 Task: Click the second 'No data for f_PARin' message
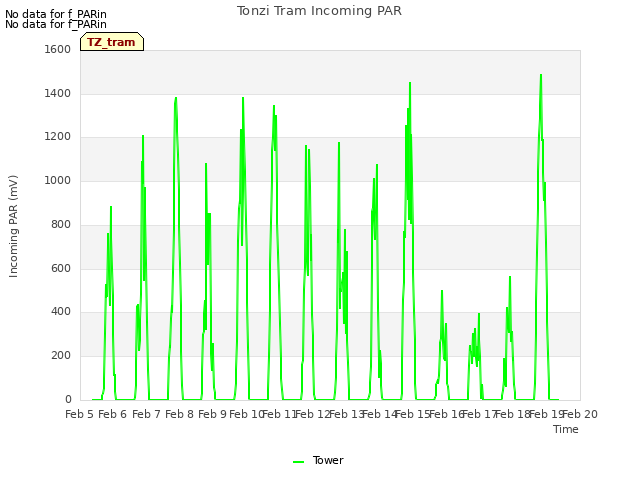click(56, 24)
